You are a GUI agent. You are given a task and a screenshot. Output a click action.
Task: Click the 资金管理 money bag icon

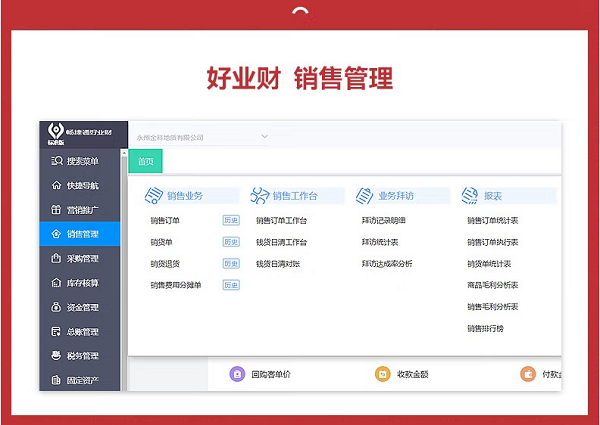point(56,307)
